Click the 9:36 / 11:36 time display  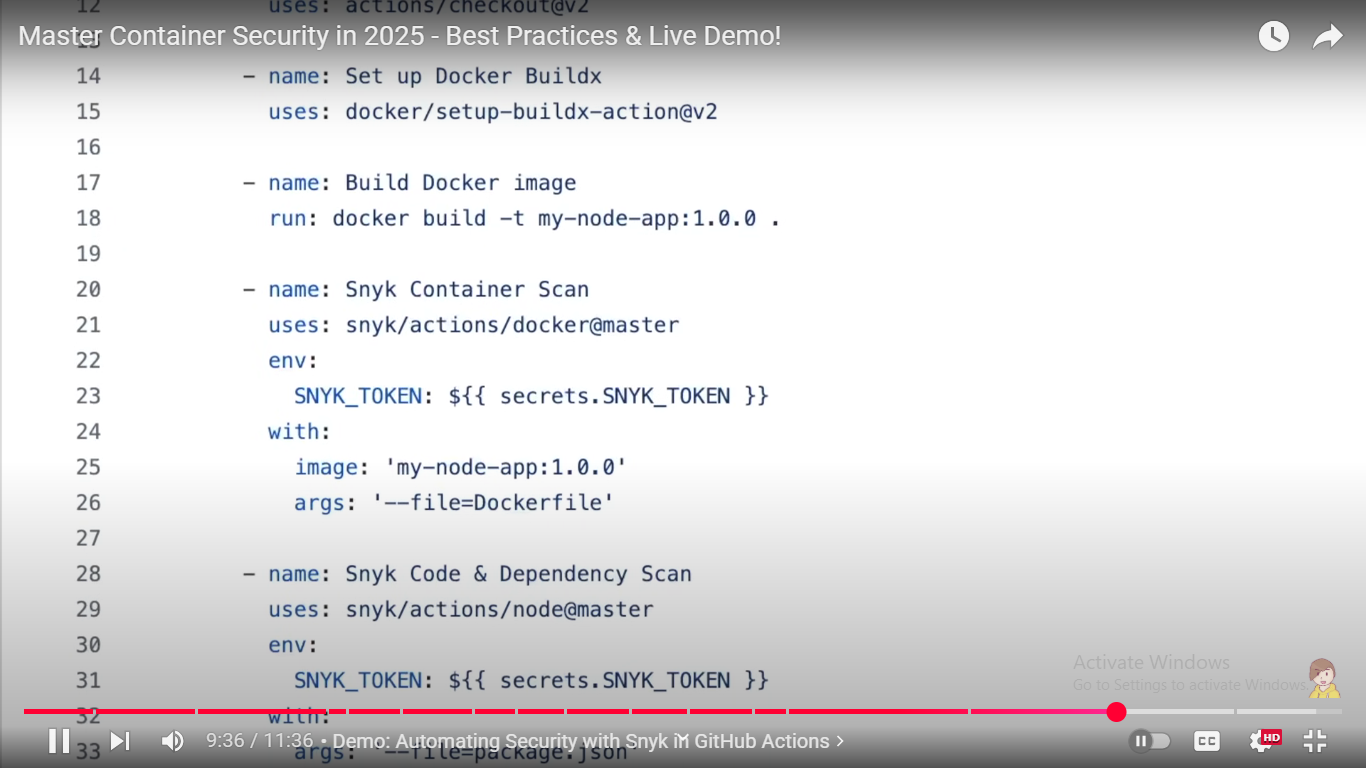[259, 741]
